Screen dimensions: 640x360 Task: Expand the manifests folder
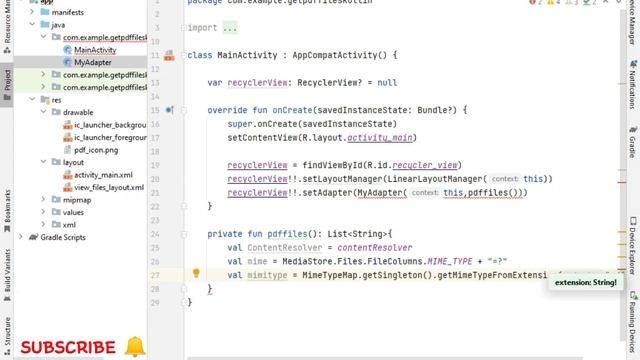pyautogui.click(x=32, y=12)
